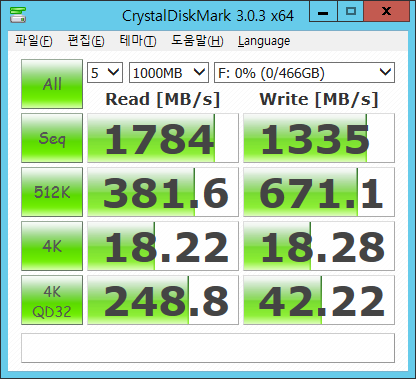Start the 4K QD32 benchmark
The height and width of the screenshot is (379, 416).
click(52, 300)
